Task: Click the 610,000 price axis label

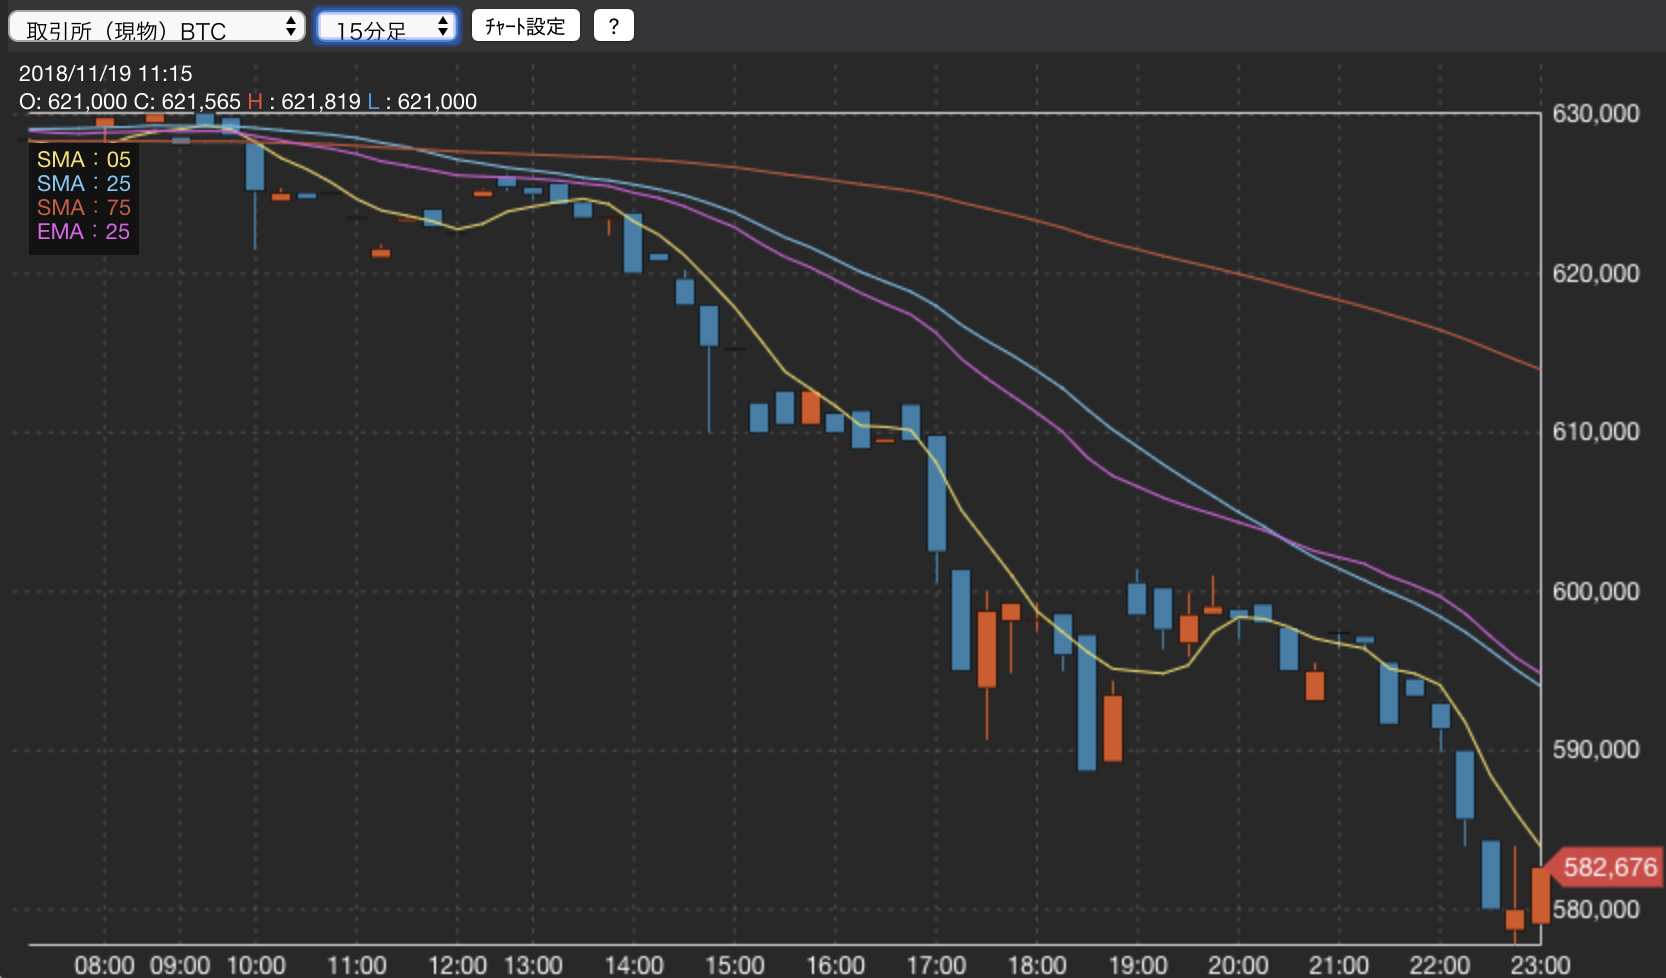Action: click(1596, 432)
